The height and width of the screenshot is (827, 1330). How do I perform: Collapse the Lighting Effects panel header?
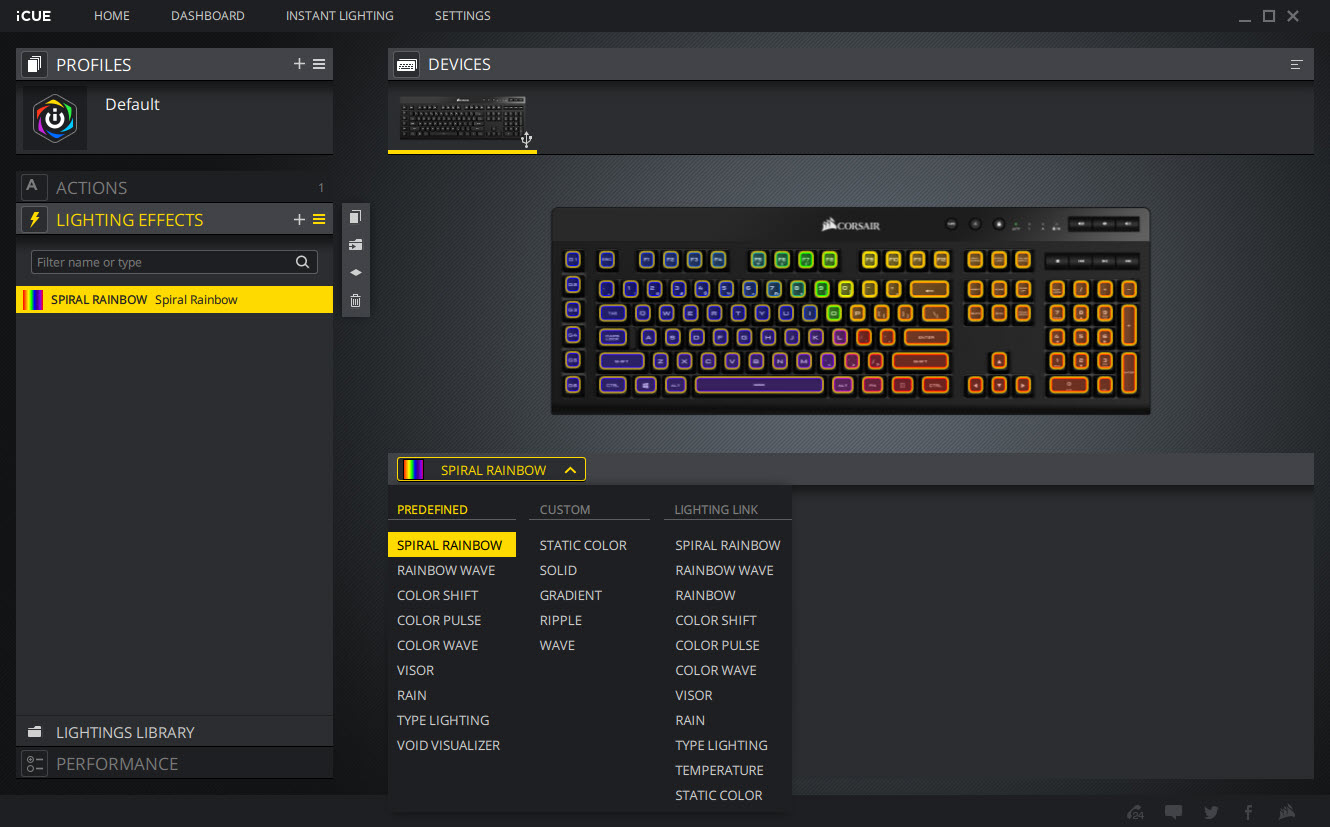click(x=174, y=219)
